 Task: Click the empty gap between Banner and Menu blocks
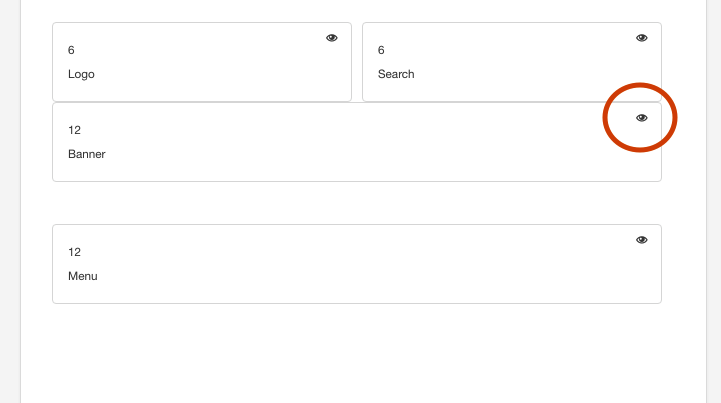(x=357, y=203)
